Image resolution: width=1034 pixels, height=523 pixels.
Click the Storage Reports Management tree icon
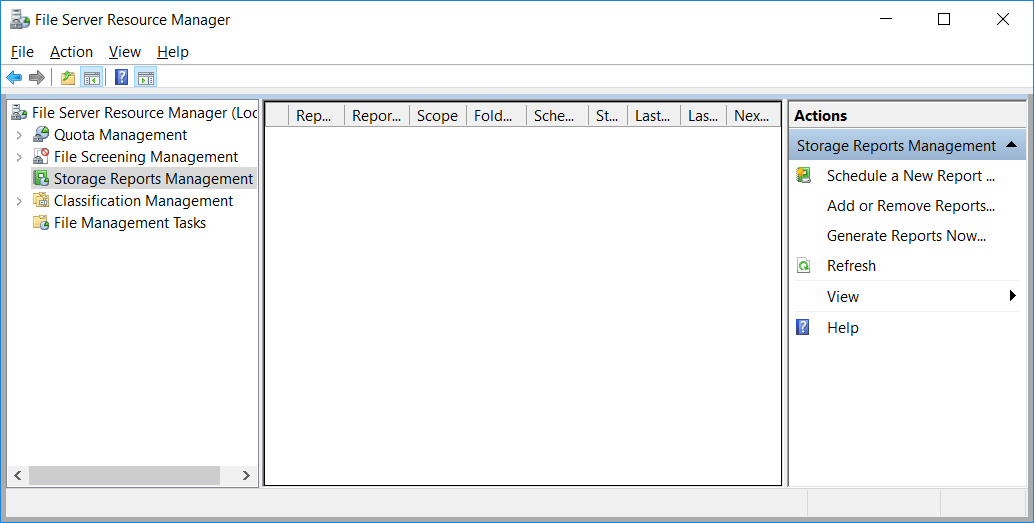point(41,178)
